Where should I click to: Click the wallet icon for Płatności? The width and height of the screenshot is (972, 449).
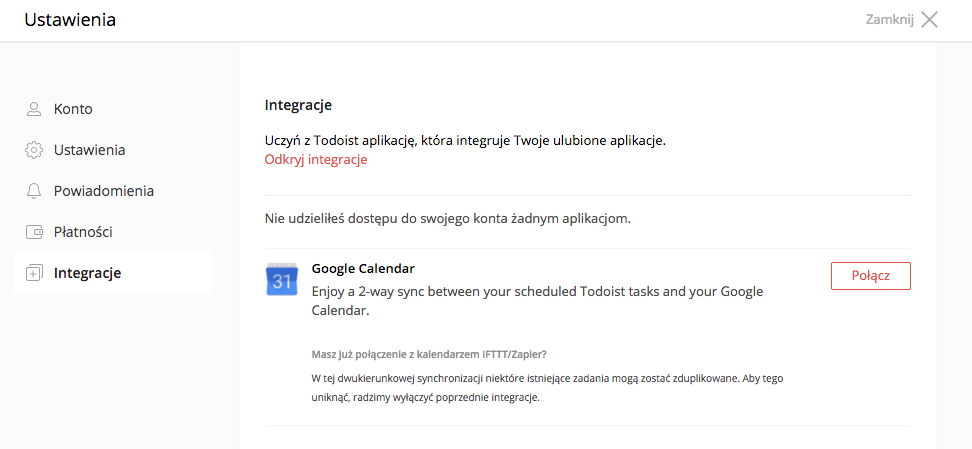pos(33,233)
